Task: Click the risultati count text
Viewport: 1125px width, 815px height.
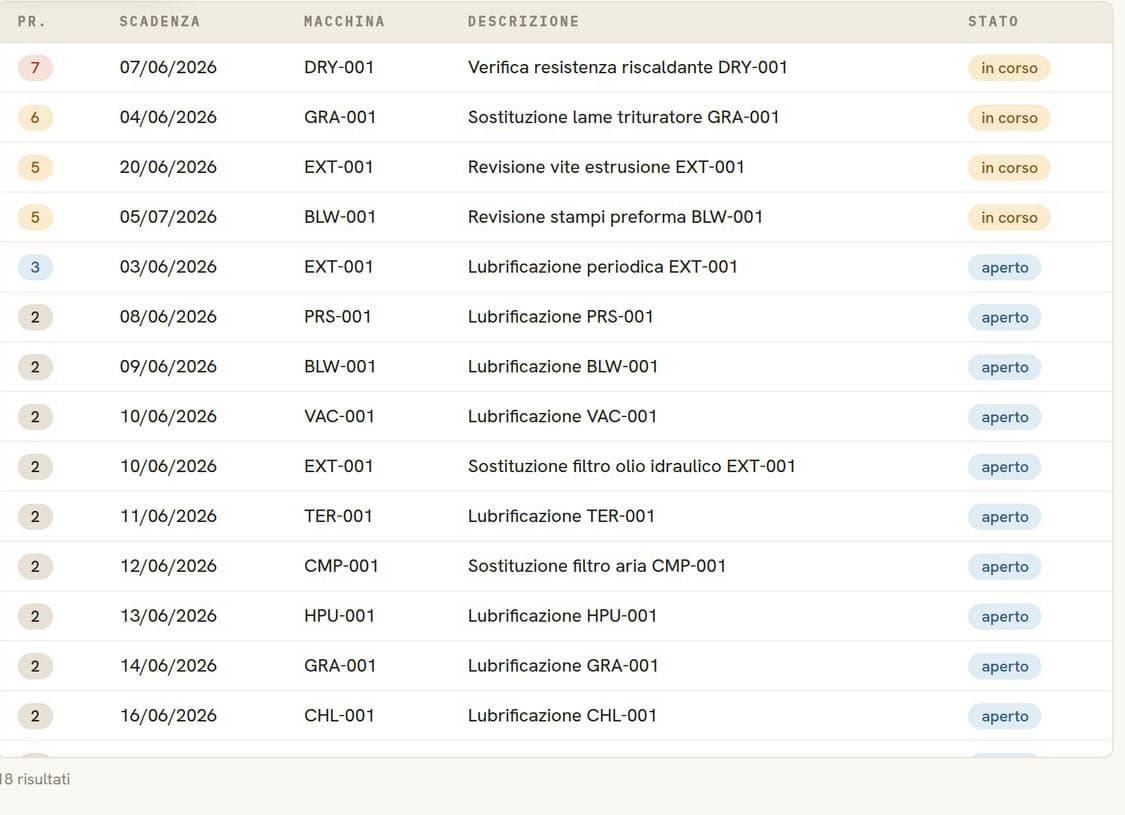Action: 35,779
